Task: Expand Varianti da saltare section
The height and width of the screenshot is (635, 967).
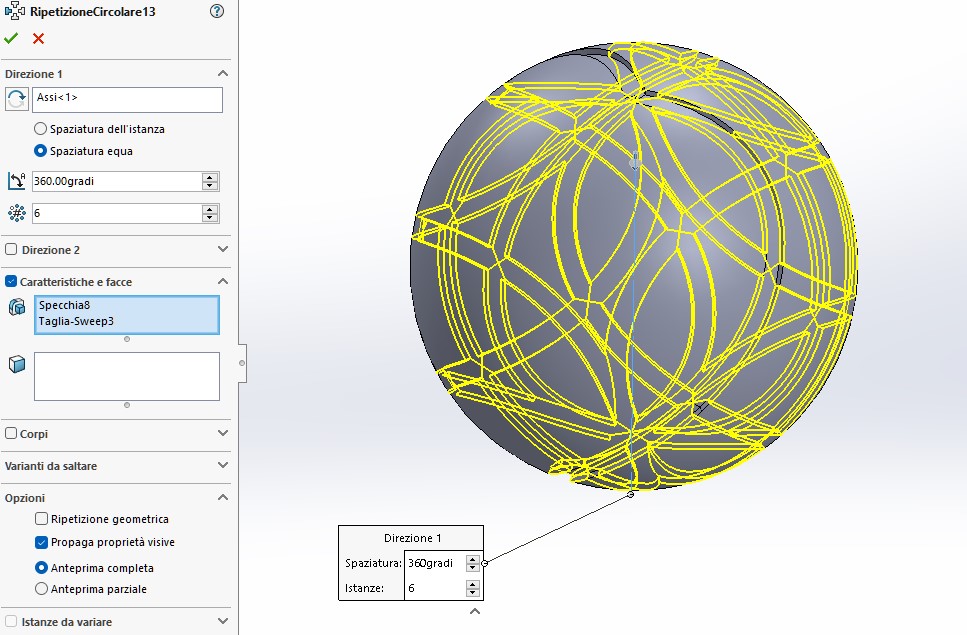Action: coord(222,466)
